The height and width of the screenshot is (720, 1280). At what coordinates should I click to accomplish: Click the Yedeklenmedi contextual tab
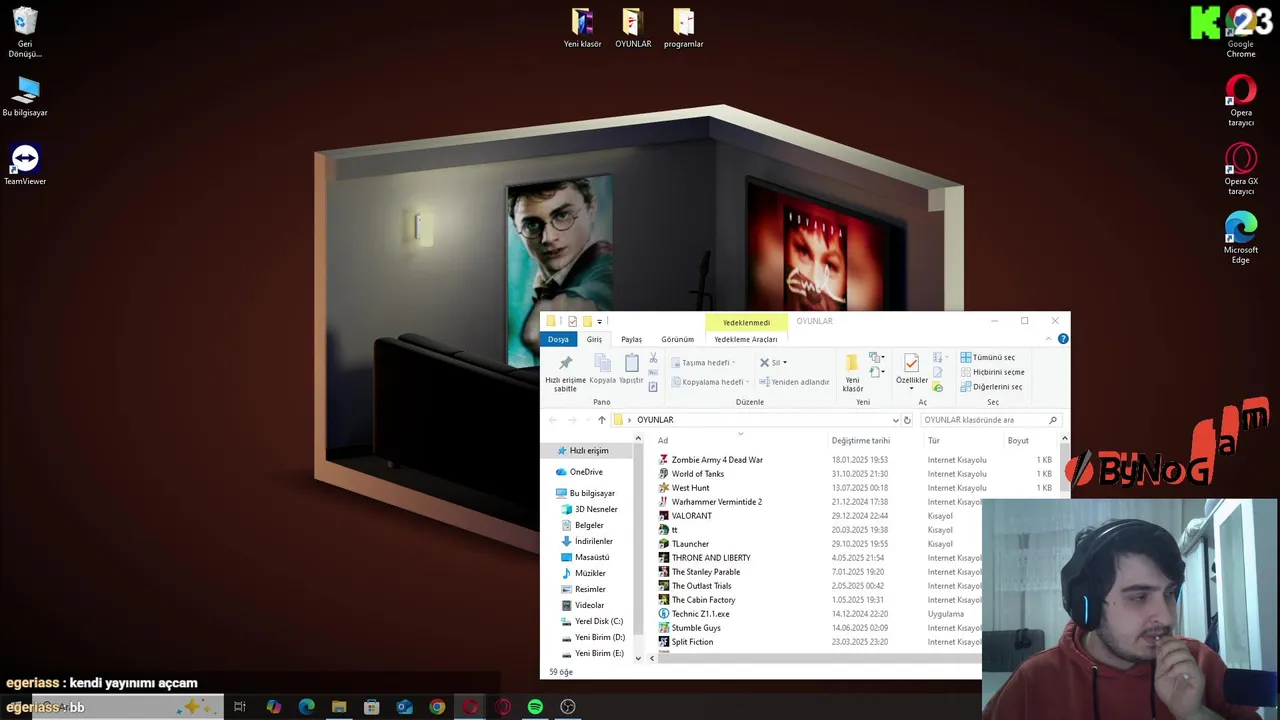746,322
